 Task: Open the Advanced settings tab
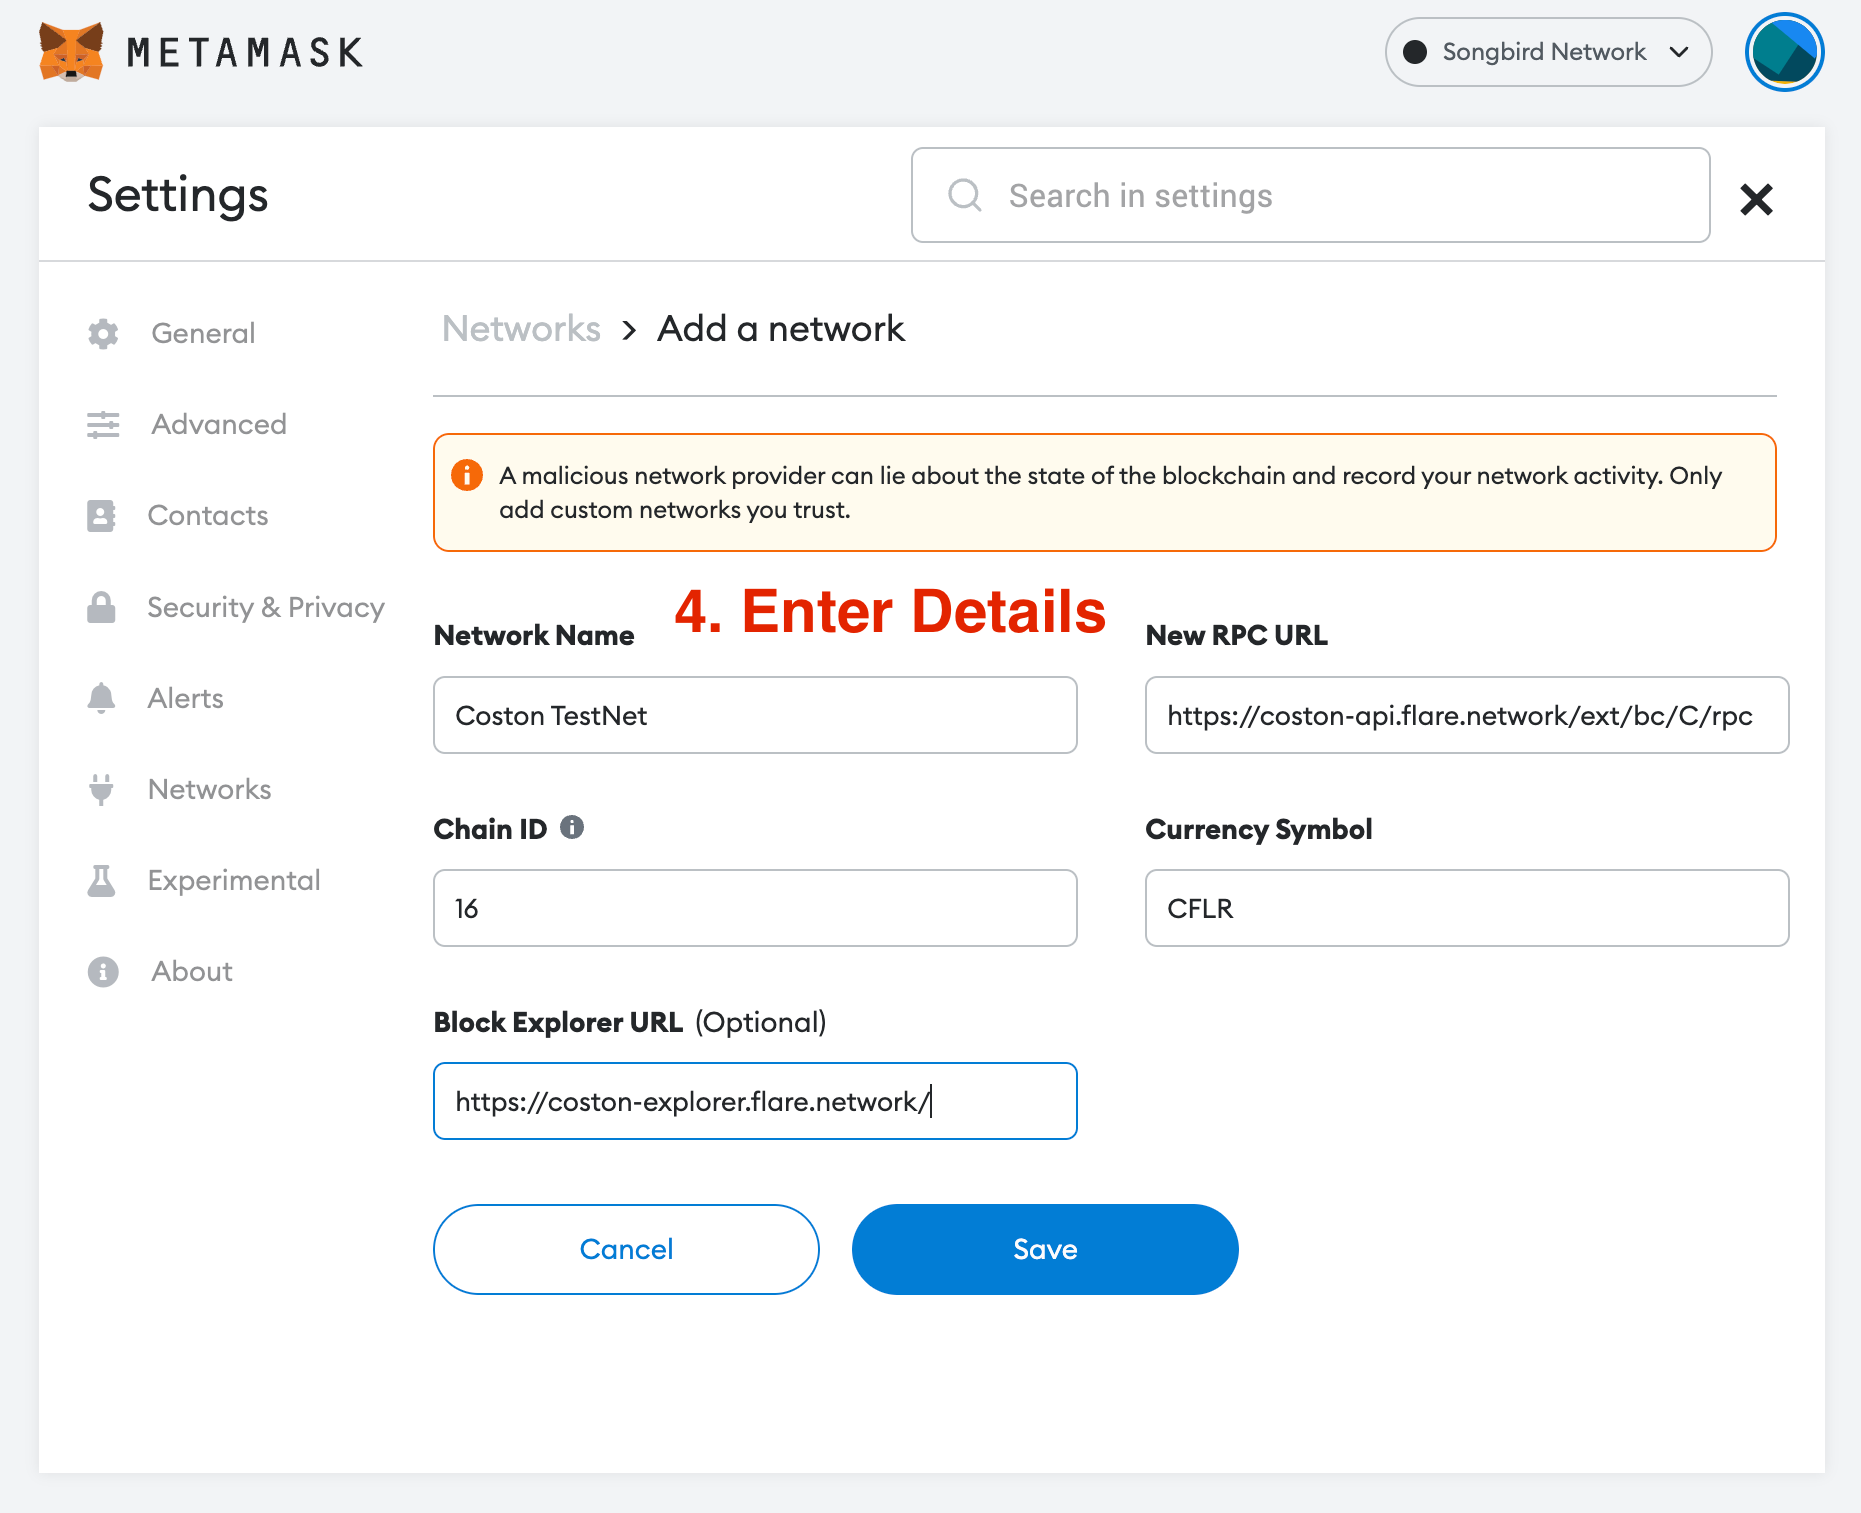pyautogui.click(x=219, y=425)
